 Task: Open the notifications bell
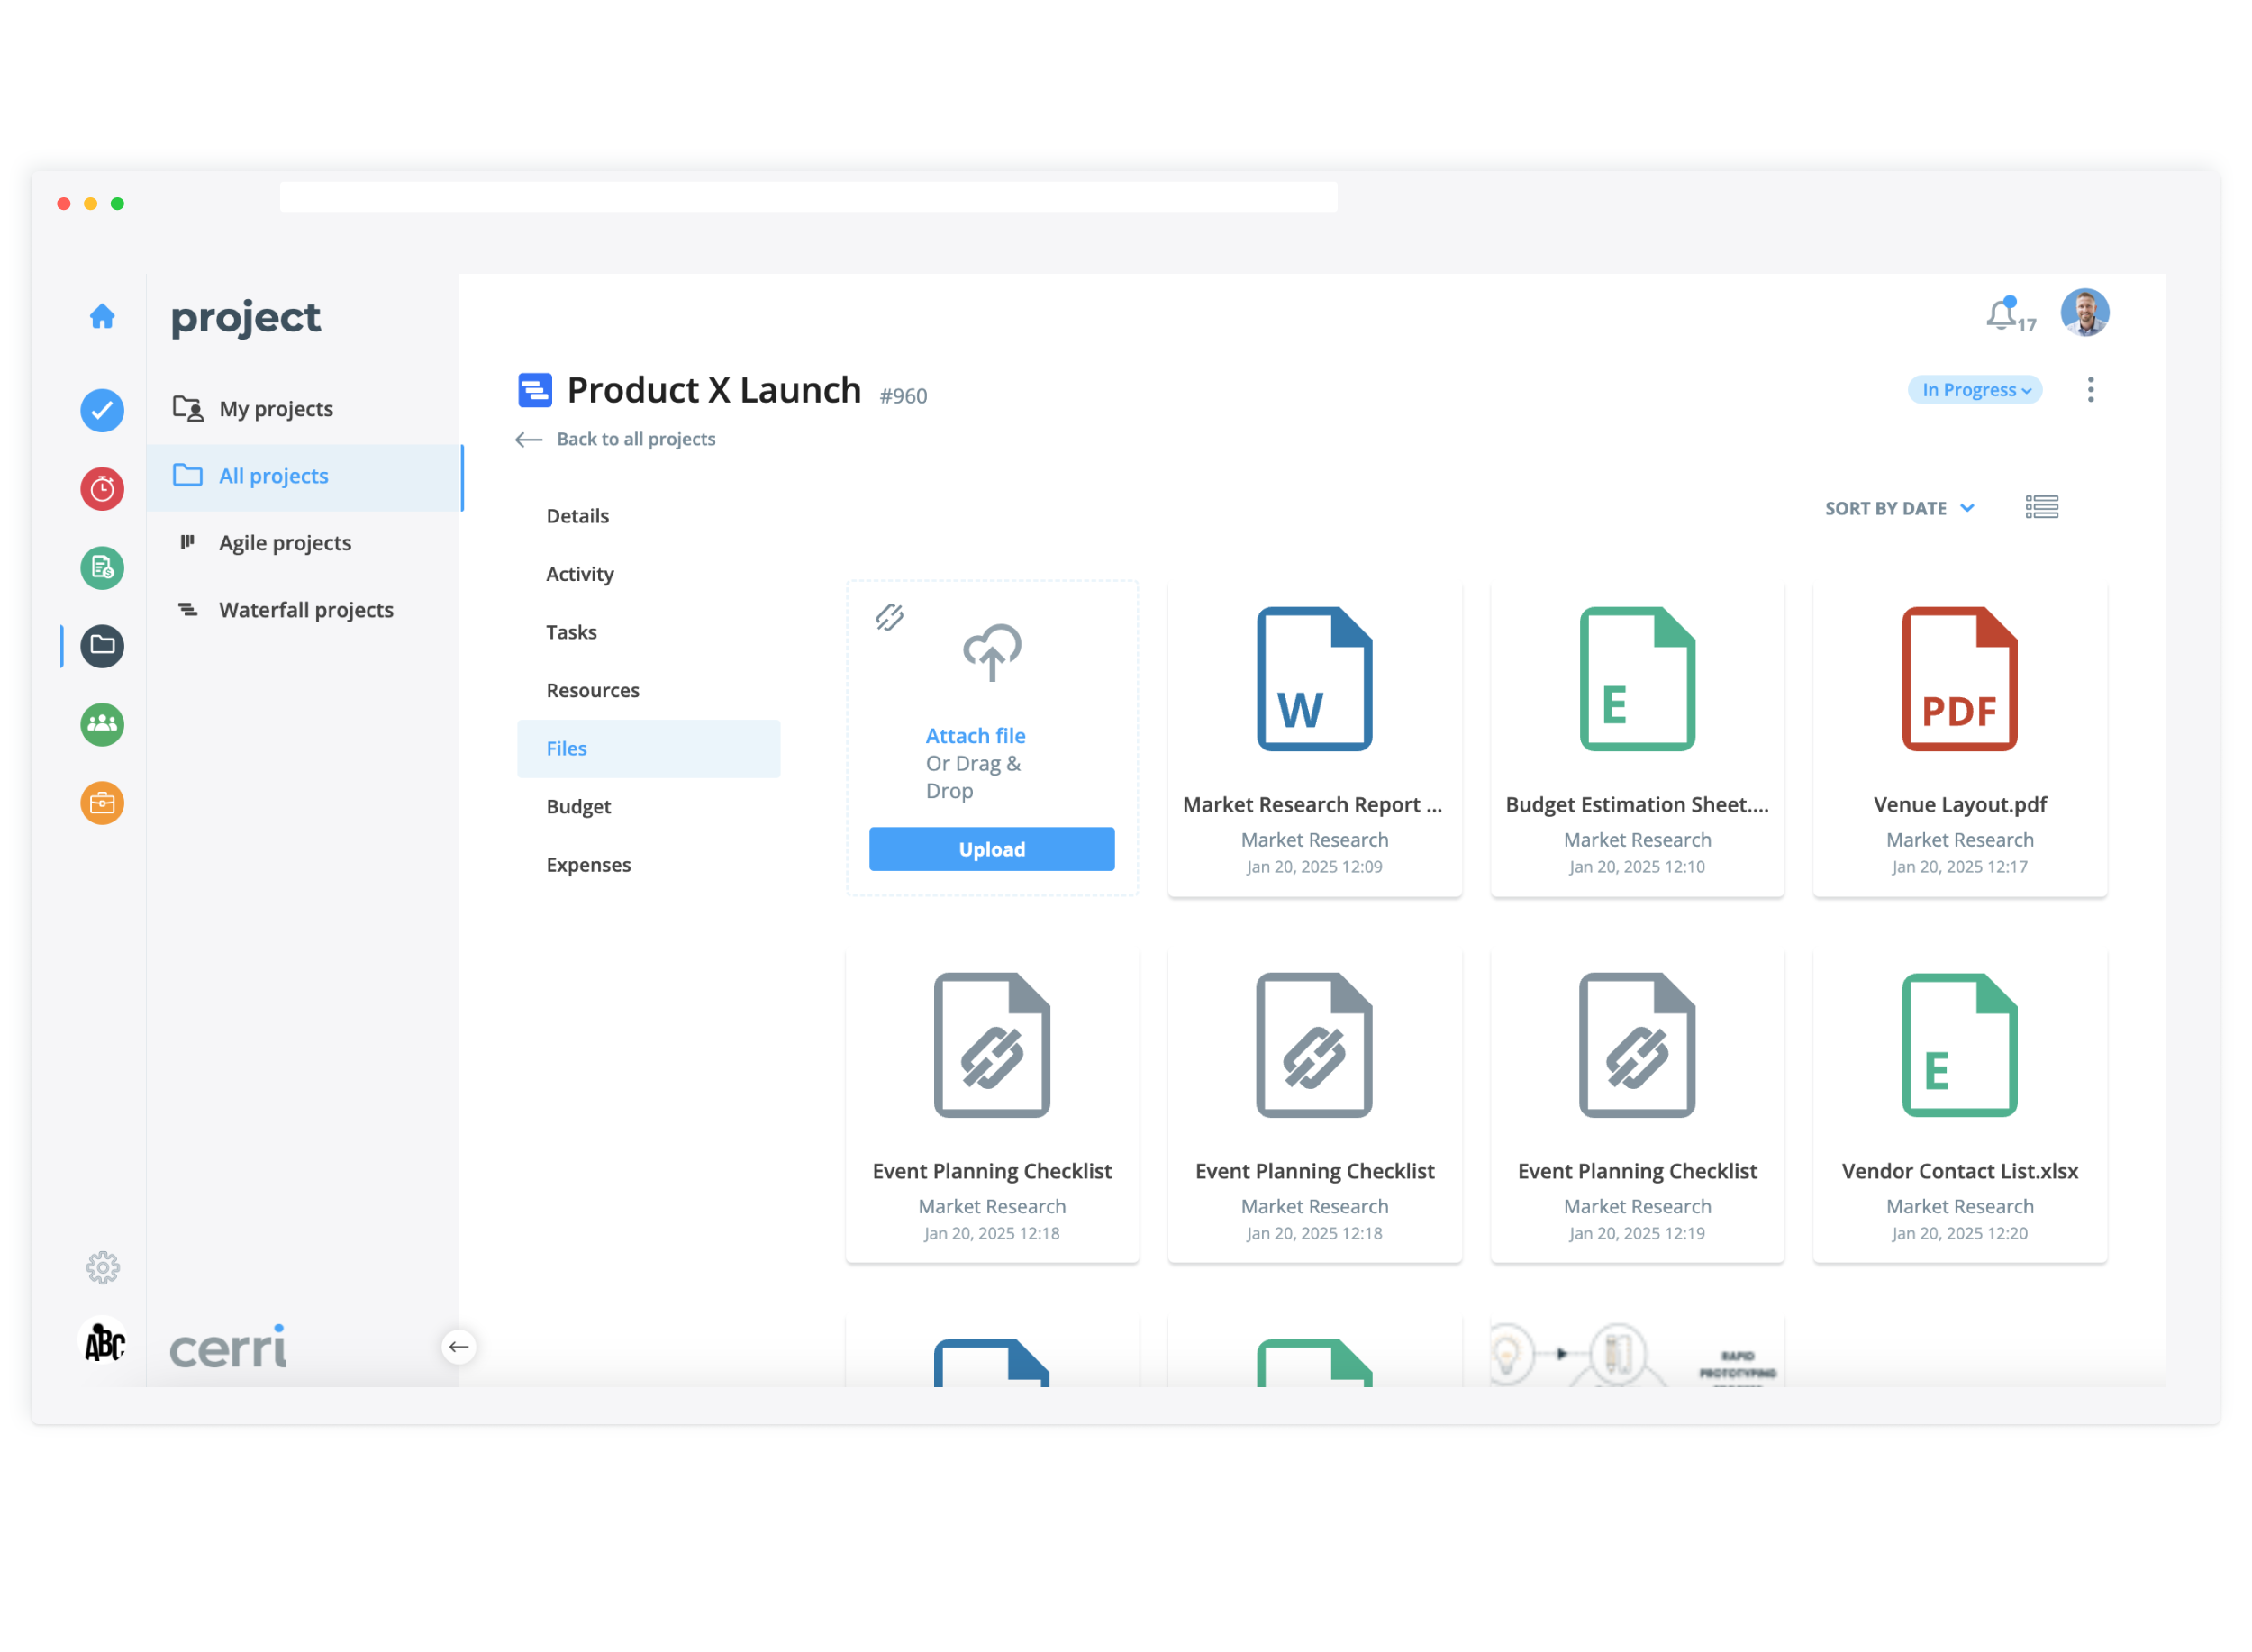(x=2001, y=316)
